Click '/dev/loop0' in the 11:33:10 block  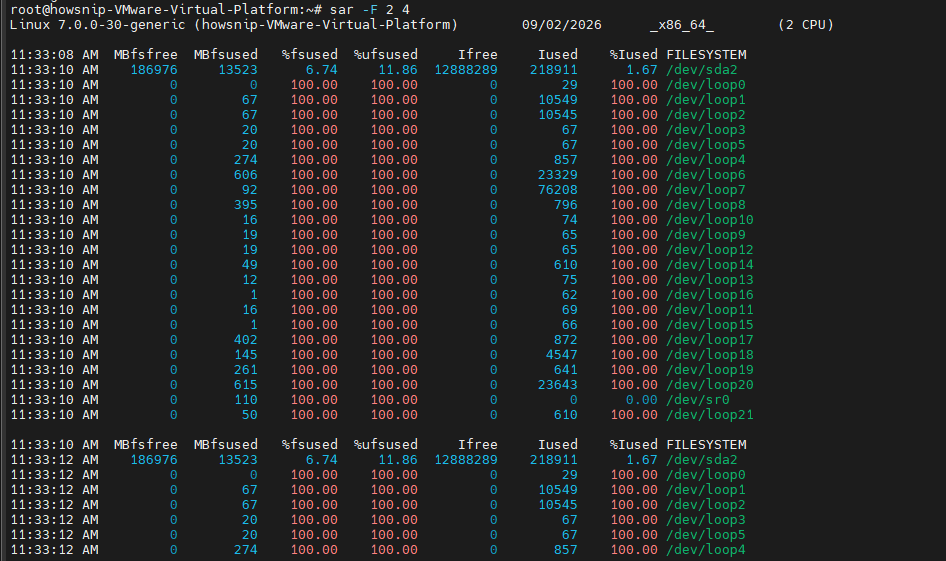tap(706, 84)
